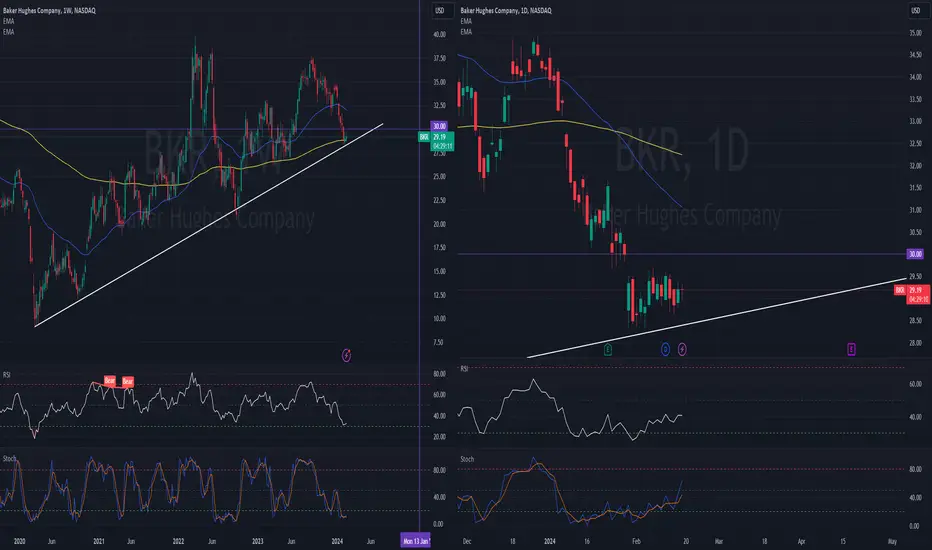Image resolution: width=932 pixels, height=550 pixels.
Task: Select the first EMA legend on weekly chart
Action: (x=8, y=21)
